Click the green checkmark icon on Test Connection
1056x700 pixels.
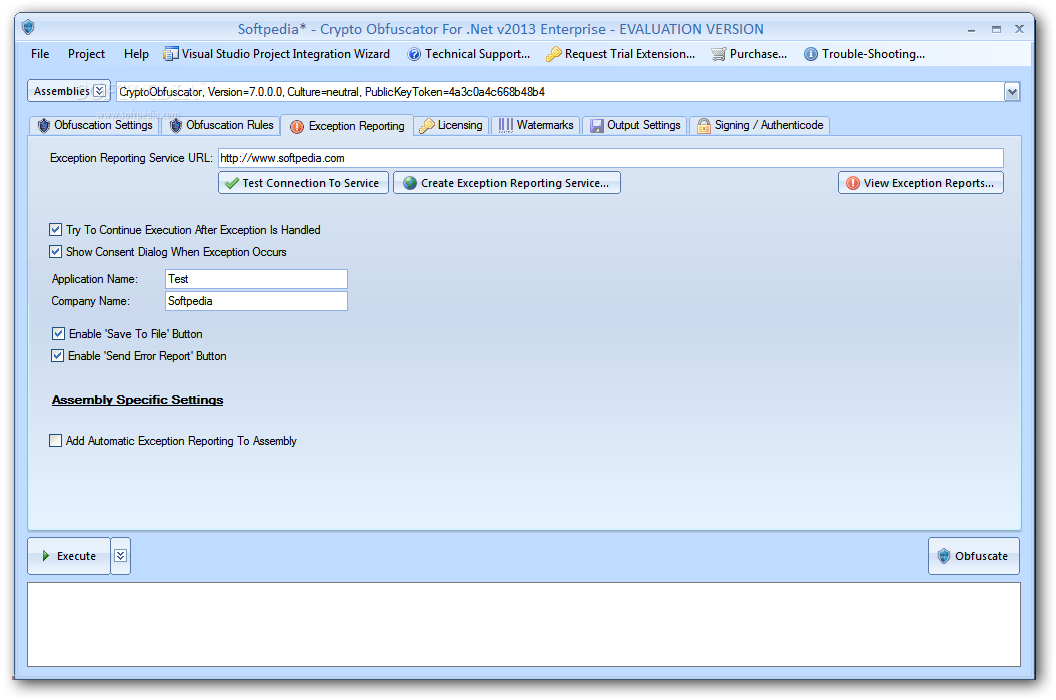click(x=232, y=183)
